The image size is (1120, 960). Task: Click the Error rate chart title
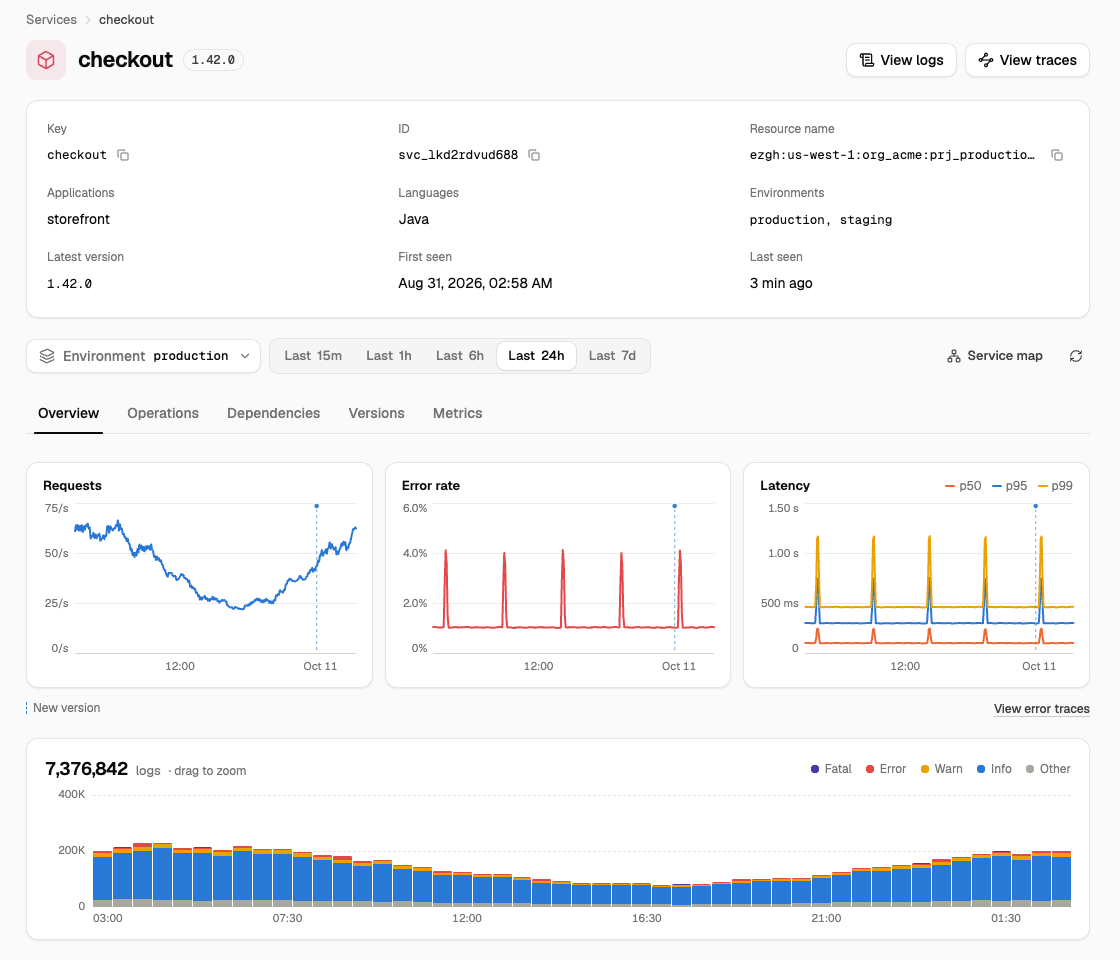[x=431, y=486]
